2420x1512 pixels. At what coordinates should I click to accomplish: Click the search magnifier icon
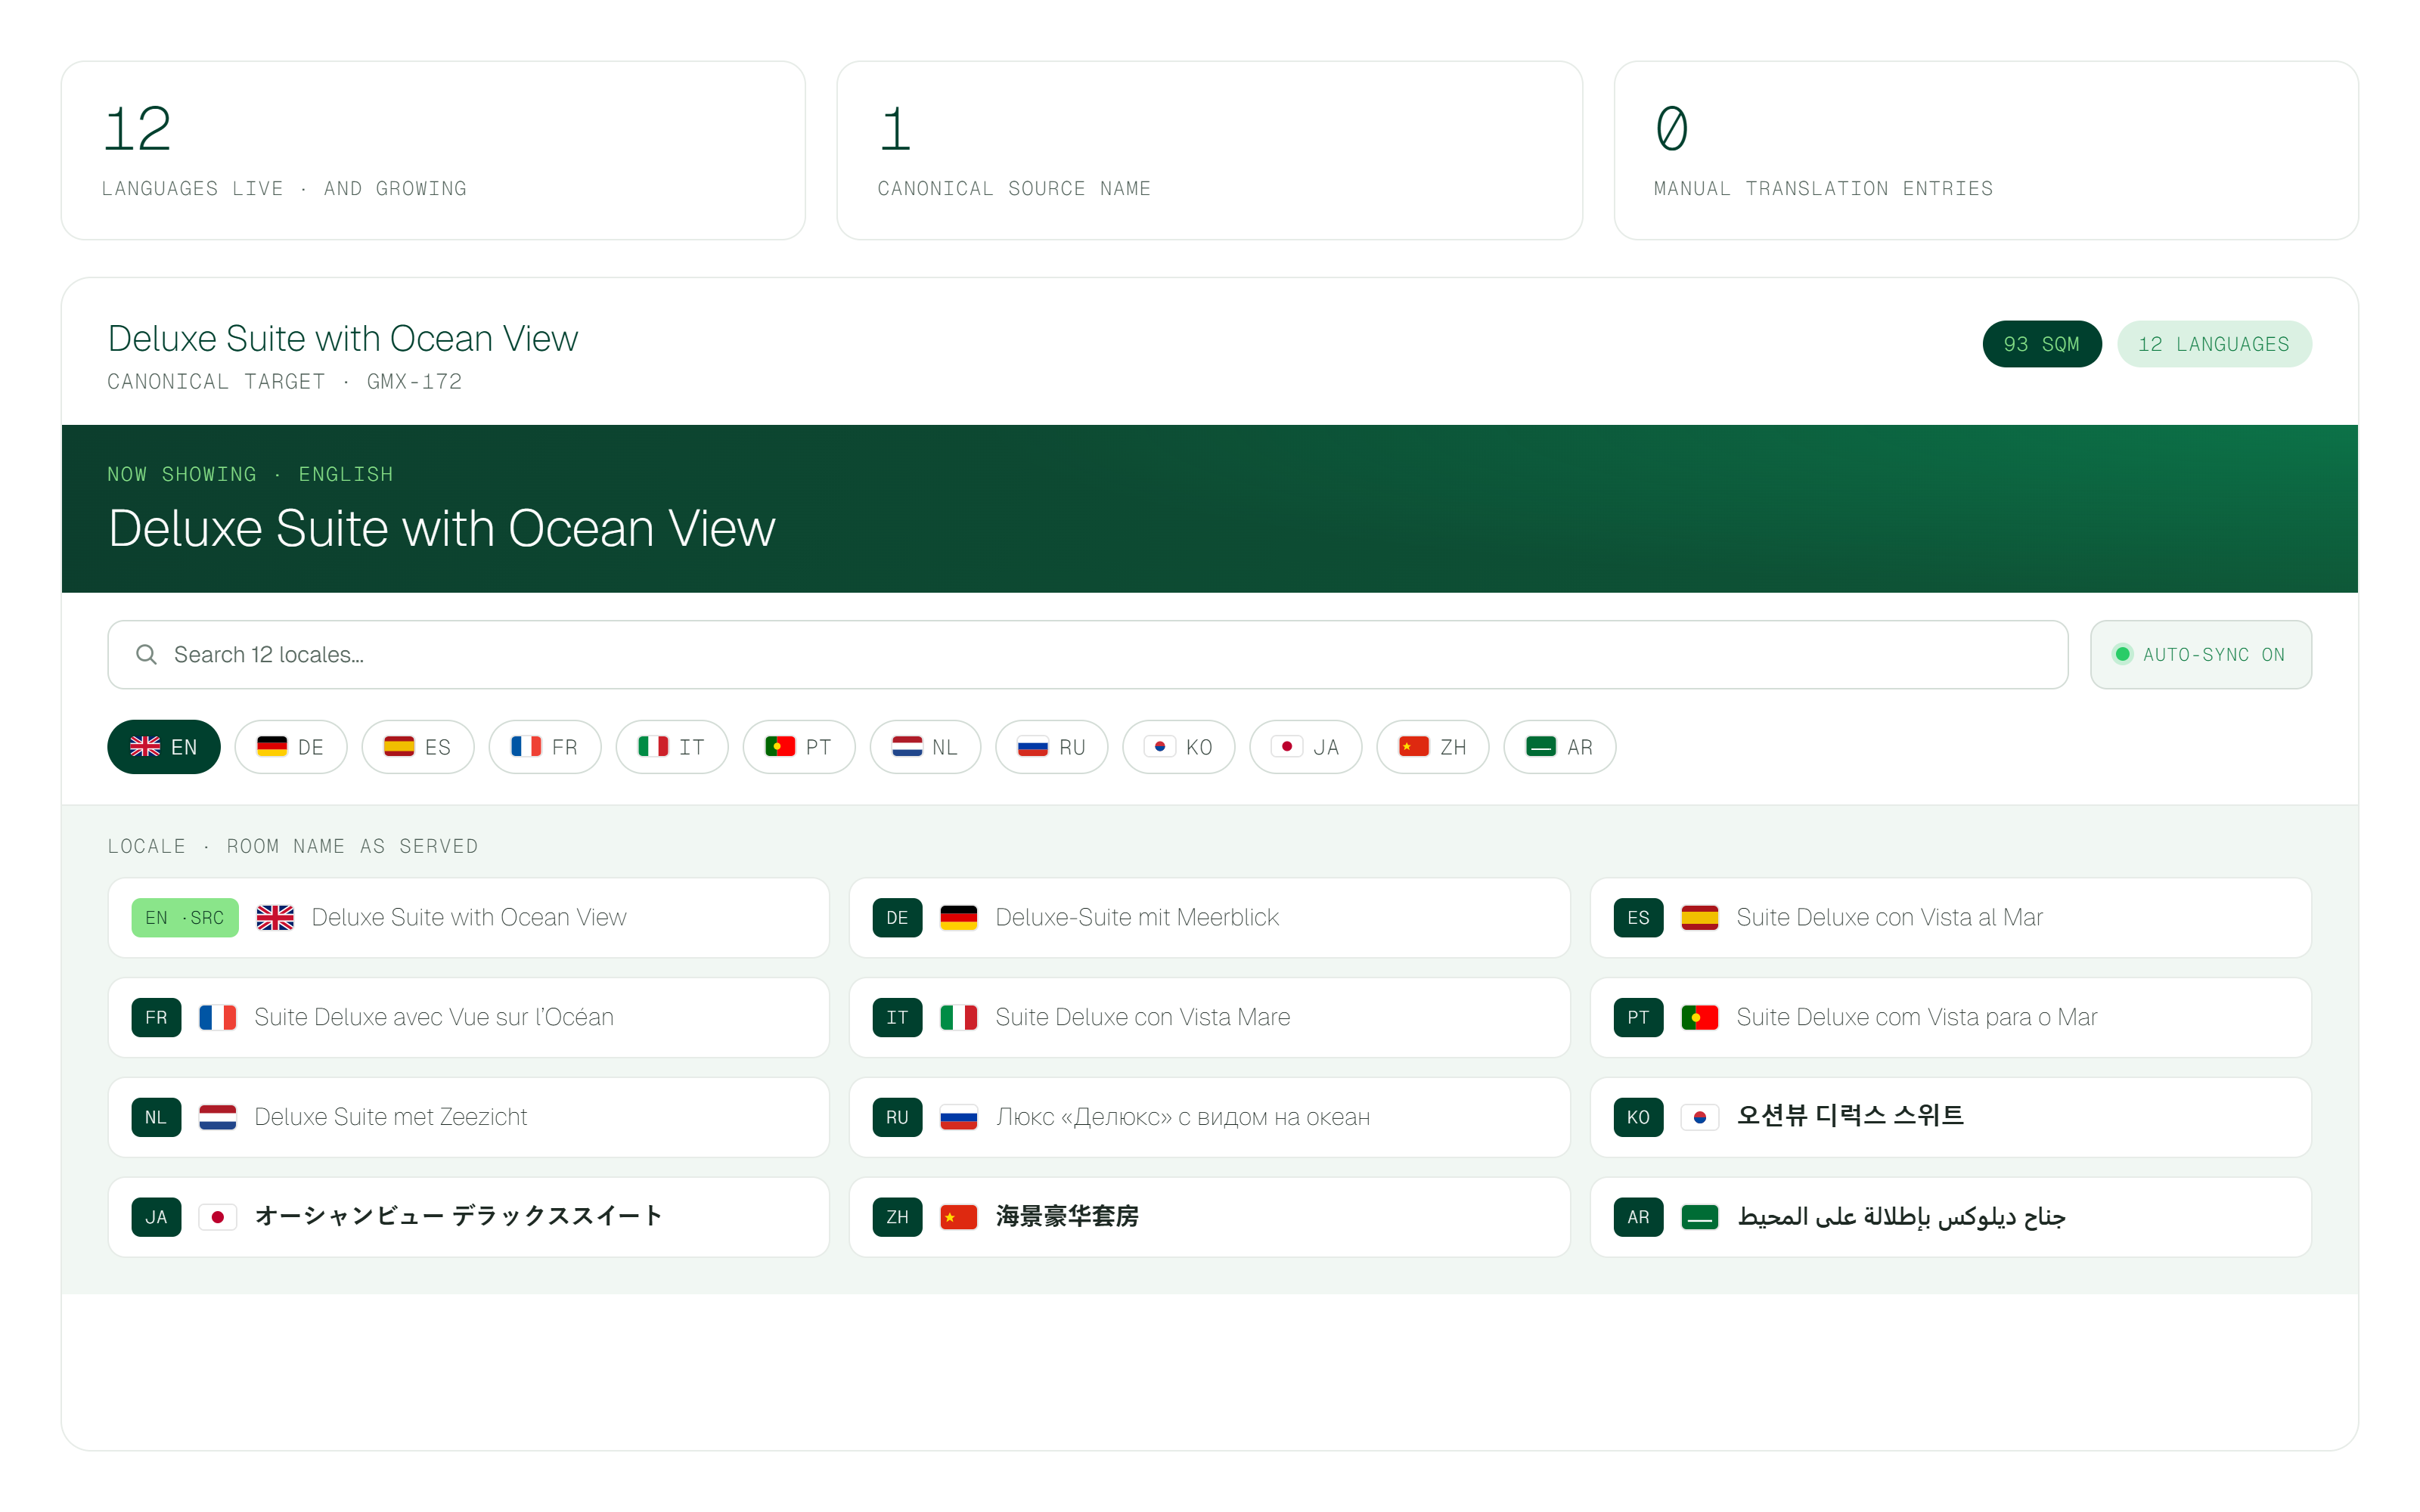(x=146, y=655)
